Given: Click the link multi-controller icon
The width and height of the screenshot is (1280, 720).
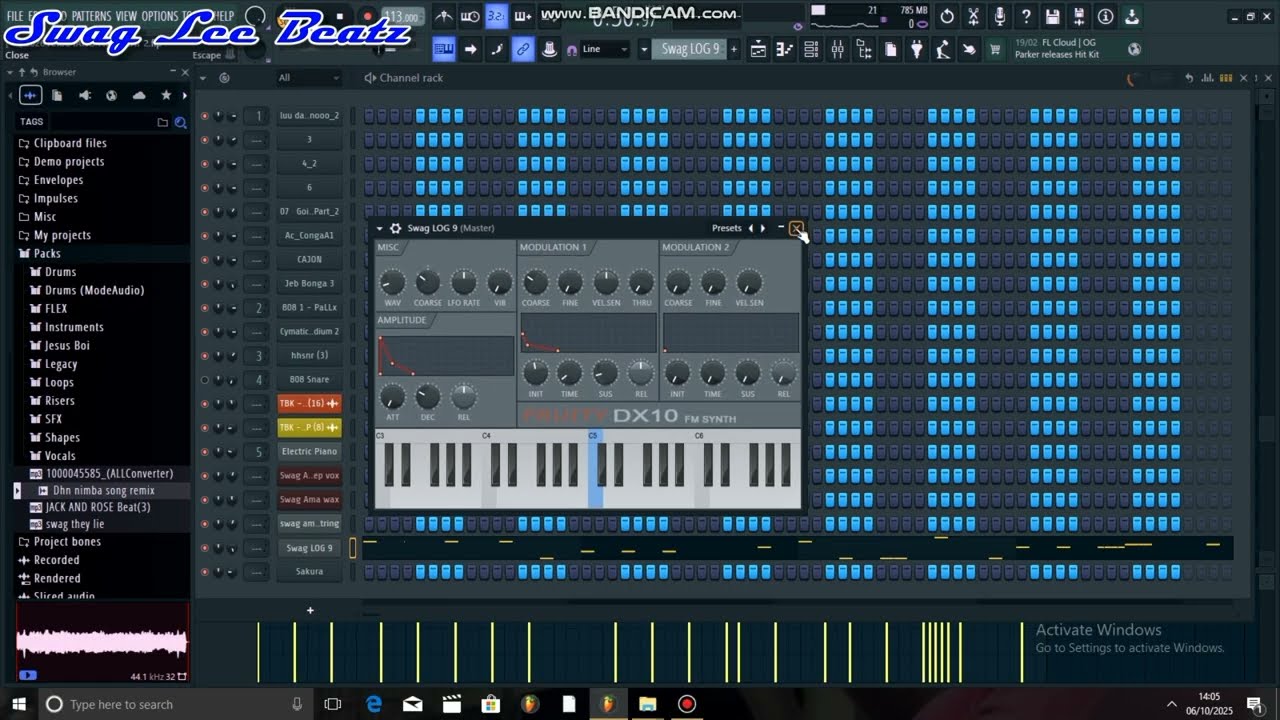Looking at the screenshot, I should tap(522, 49).
